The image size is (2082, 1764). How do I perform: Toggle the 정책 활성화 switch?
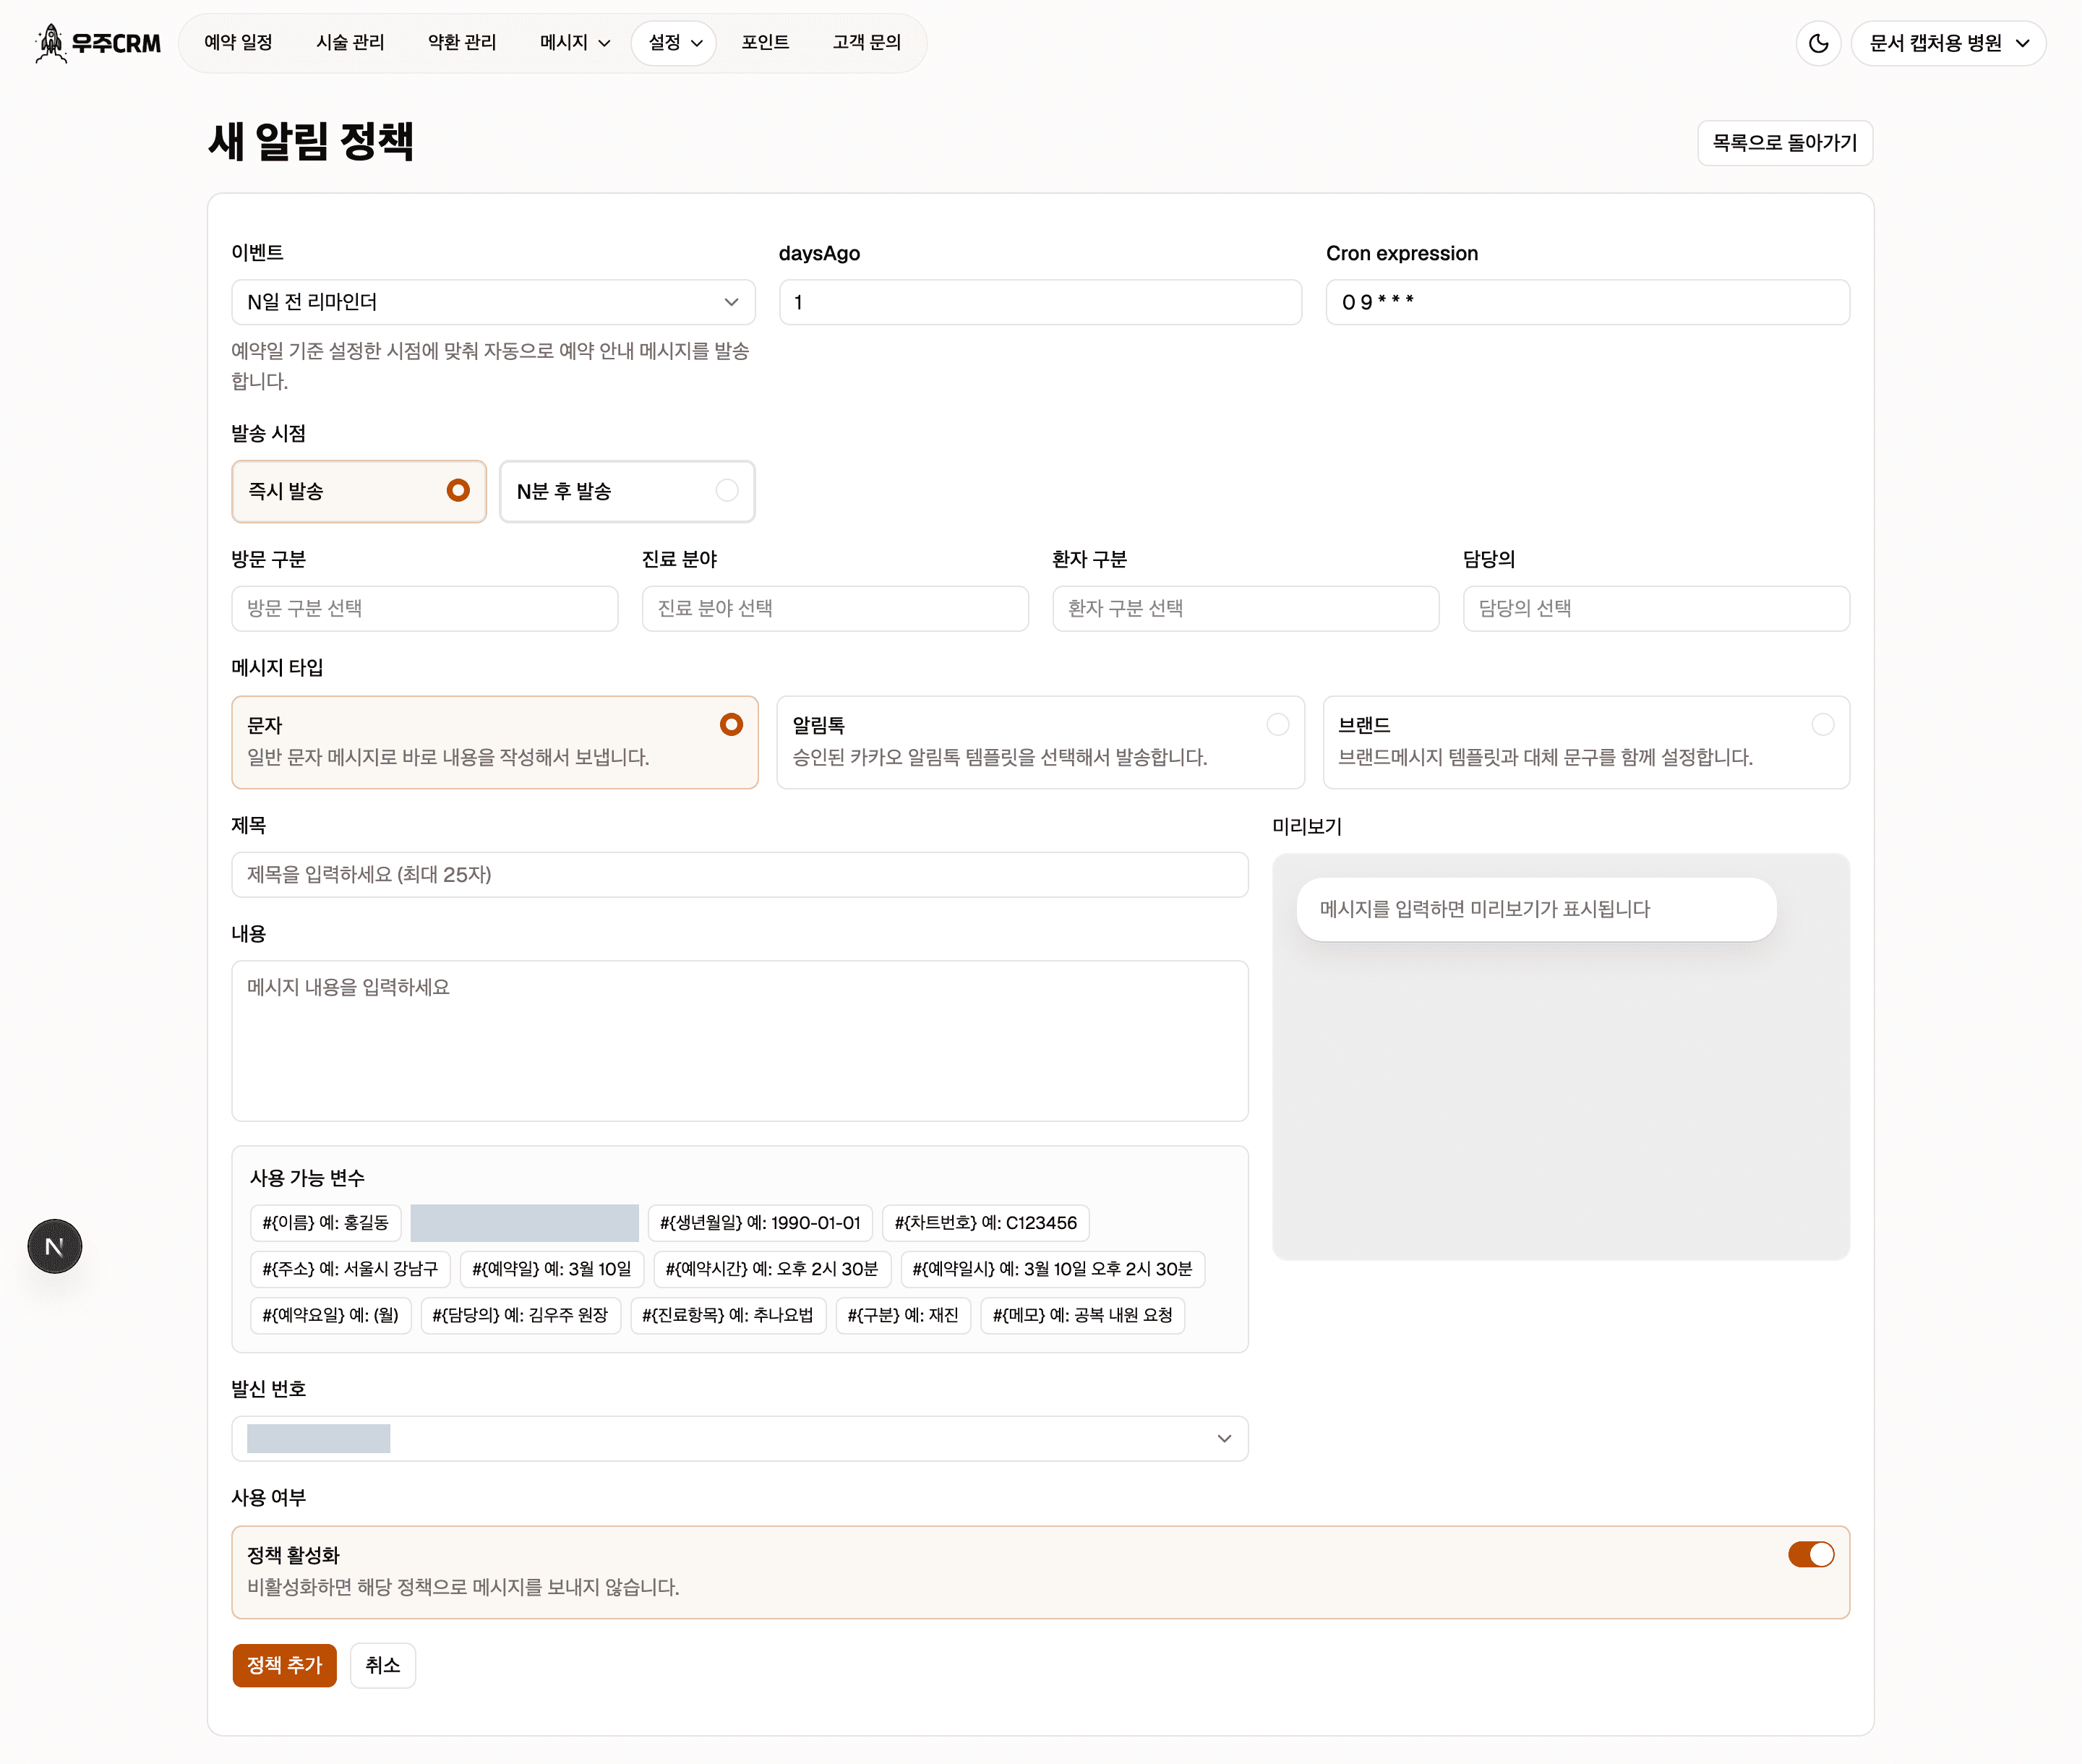pyautogui.click(x=1811, y=1554)
